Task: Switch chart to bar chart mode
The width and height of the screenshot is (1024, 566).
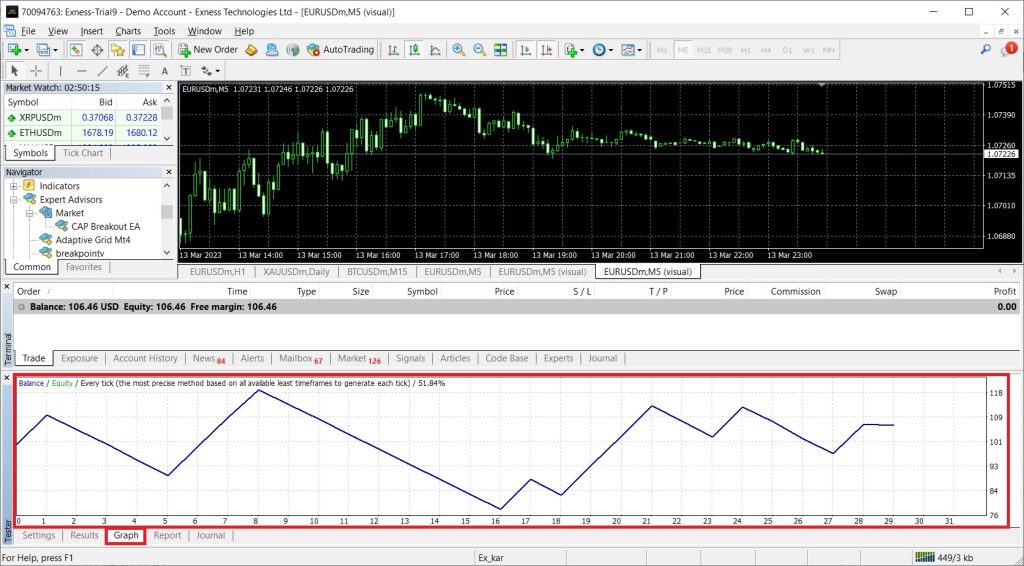Action: pos(393,50)
